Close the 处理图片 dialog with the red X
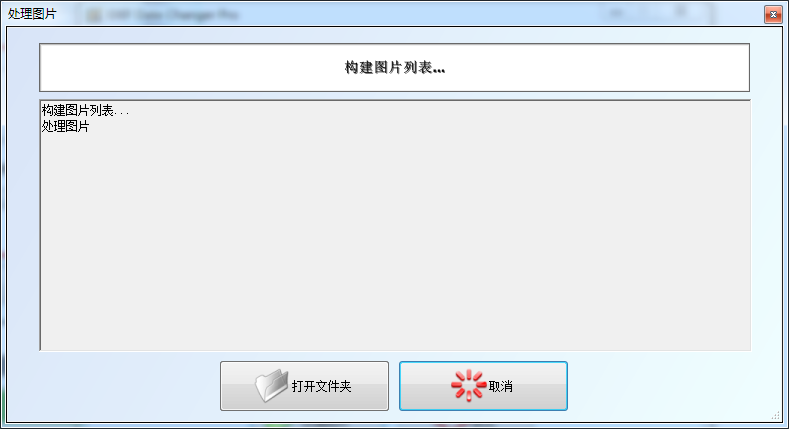The height and width of the screenshot is (429, 789). [x=773, y=15]
